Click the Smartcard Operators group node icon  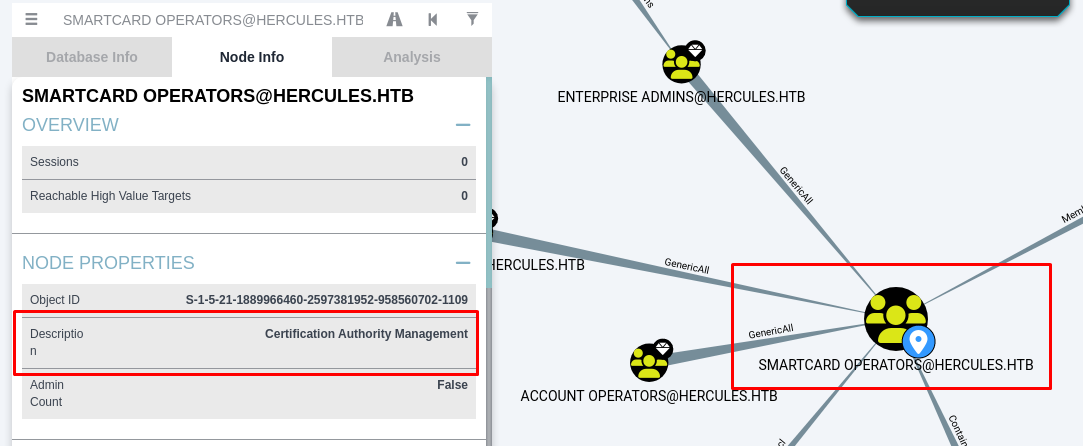[893, 317]
